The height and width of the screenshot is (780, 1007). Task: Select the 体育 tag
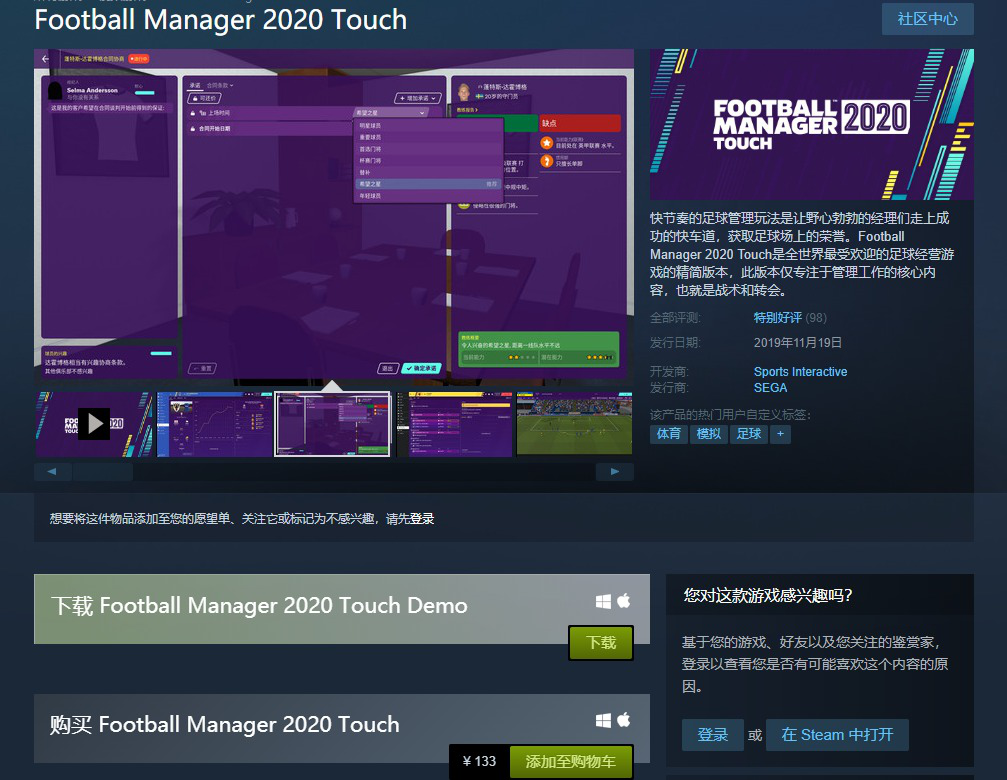coord(669,434)
